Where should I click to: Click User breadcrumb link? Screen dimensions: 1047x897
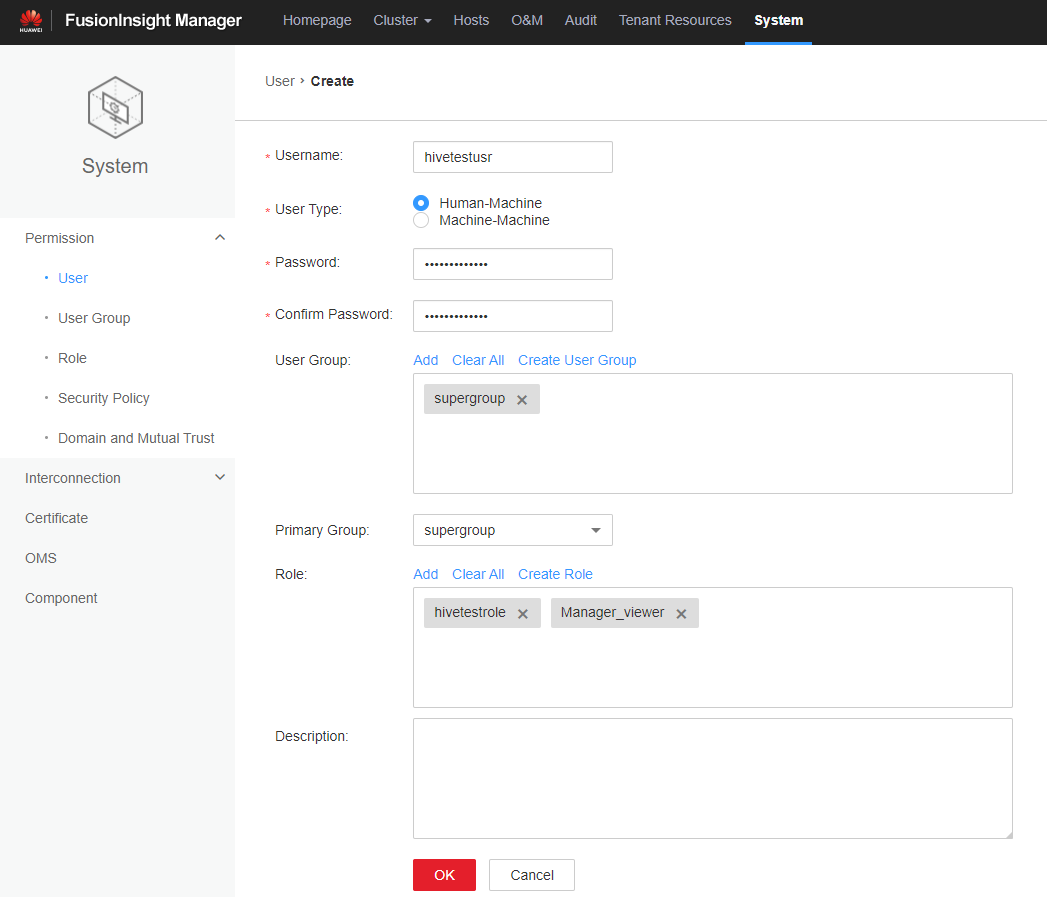point(279,81)
